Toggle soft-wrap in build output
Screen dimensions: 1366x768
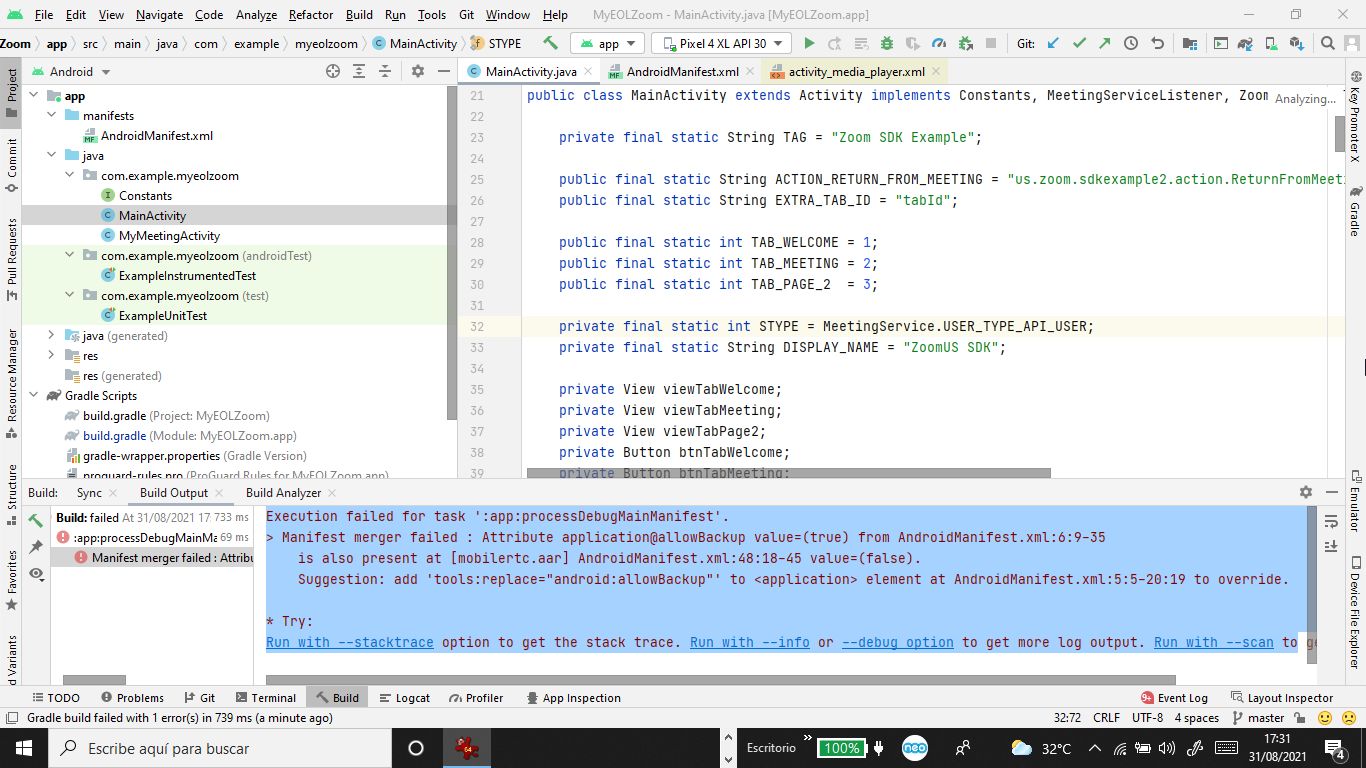click(x=1331, y=521)
